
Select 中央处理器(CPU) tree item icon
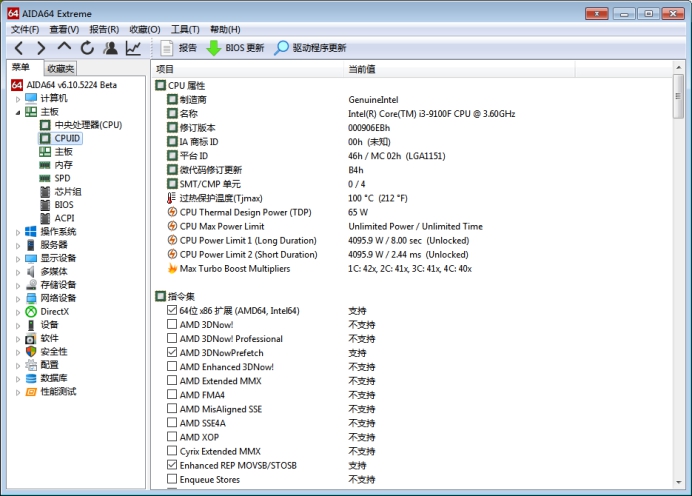45,125
